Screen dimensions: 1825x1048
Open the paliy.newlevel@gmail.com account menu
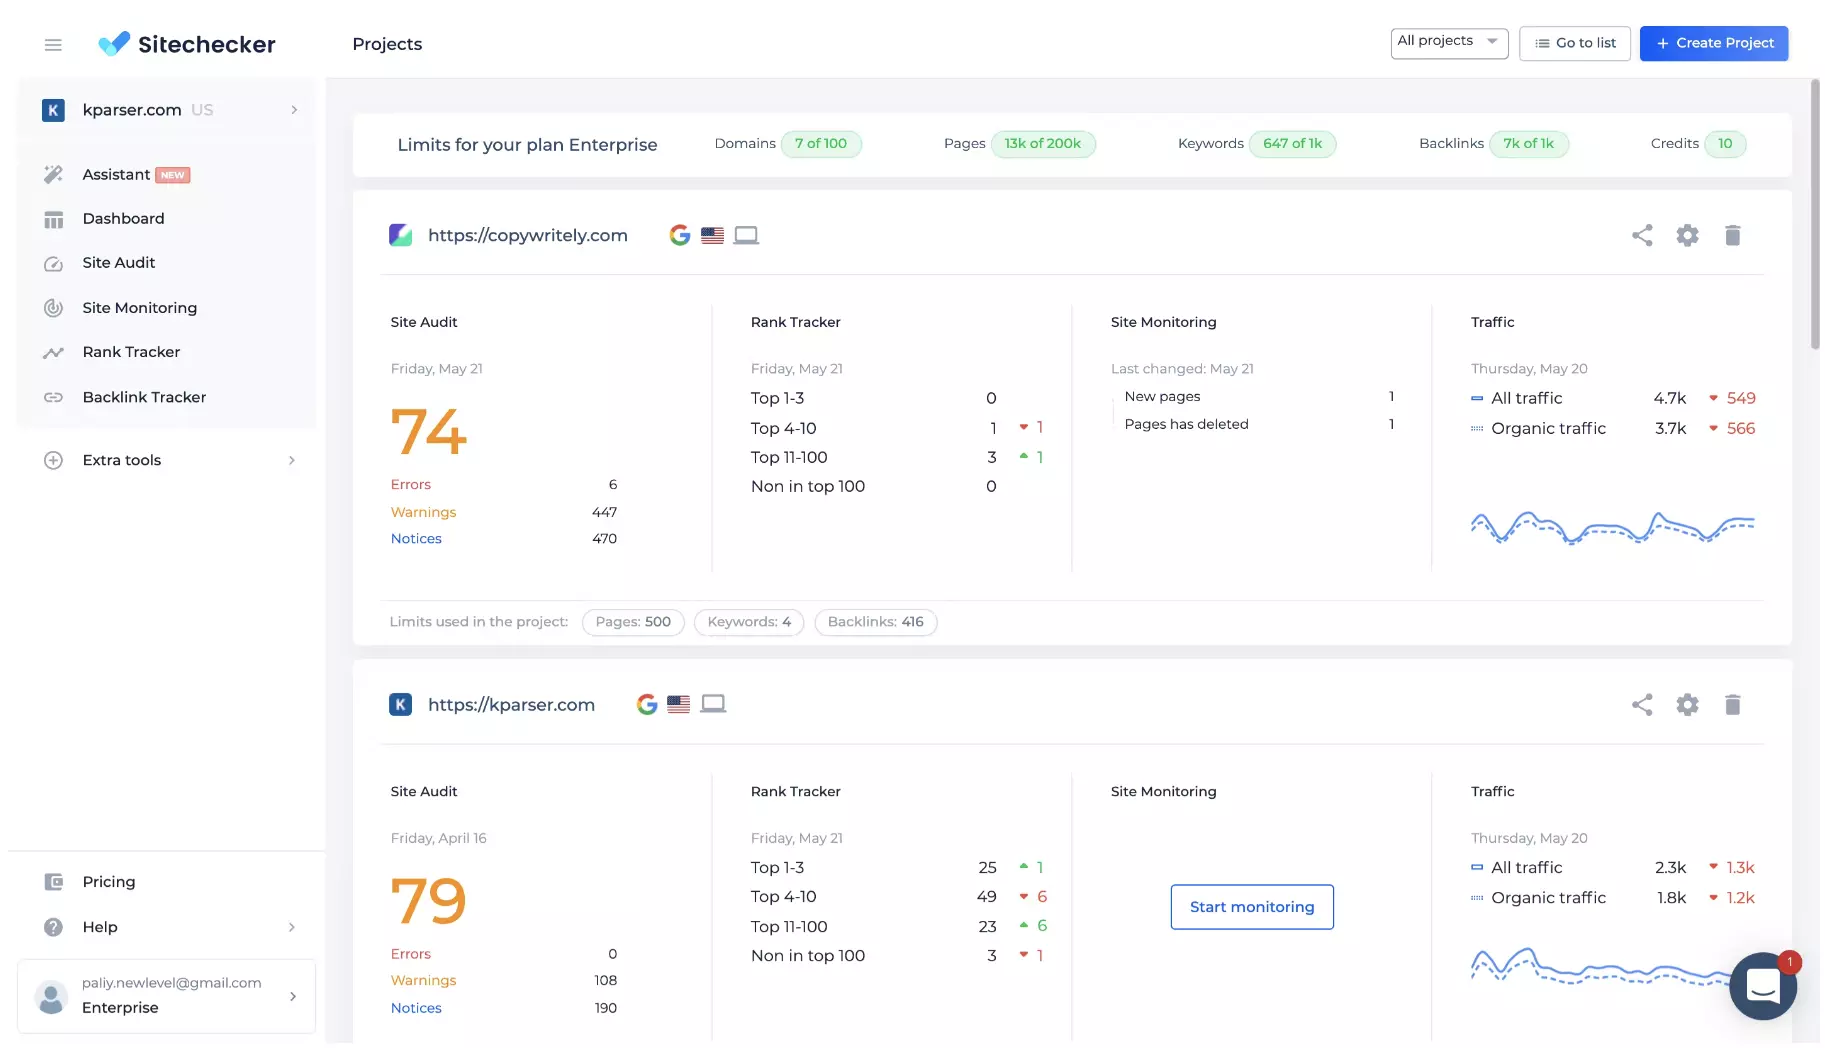tap(166, 996)
